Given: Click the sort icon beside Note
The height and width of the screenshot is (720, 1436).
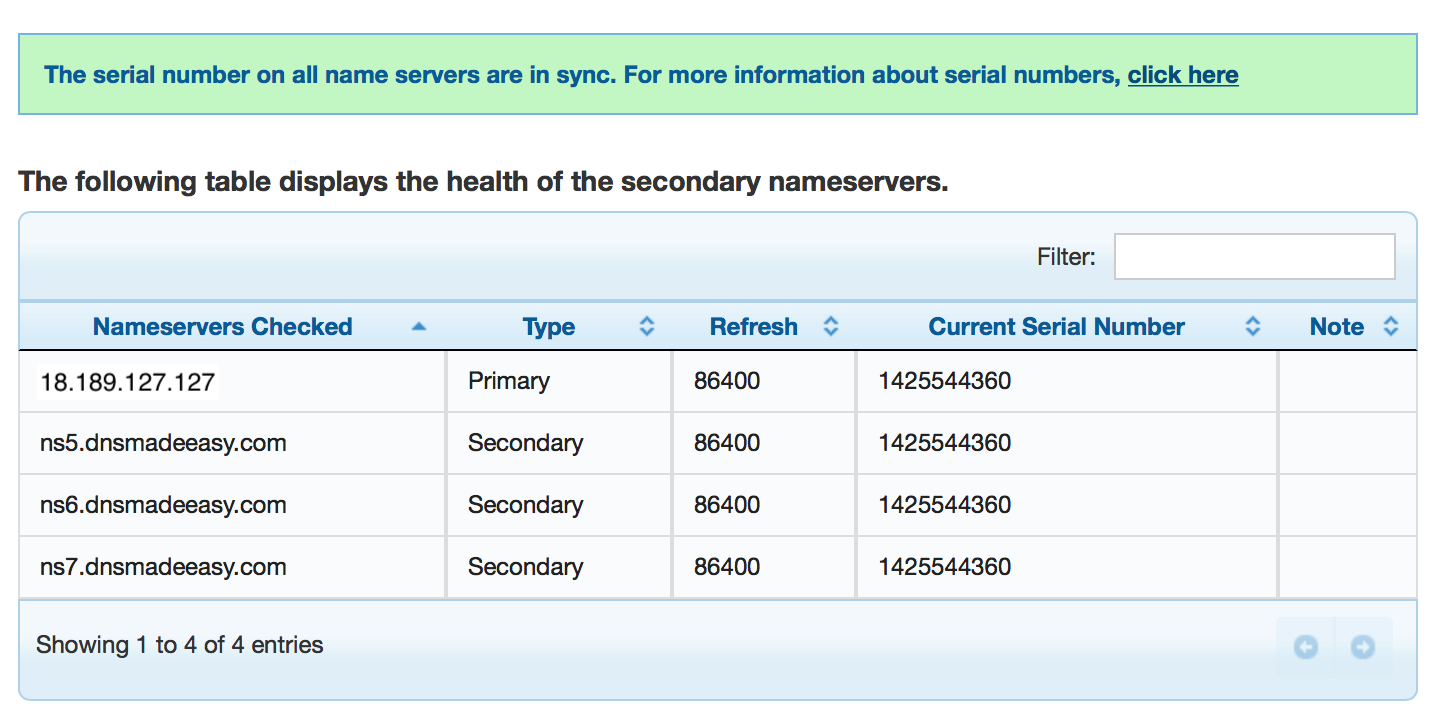Looking at the screenshot, I should click(1389, 326).
